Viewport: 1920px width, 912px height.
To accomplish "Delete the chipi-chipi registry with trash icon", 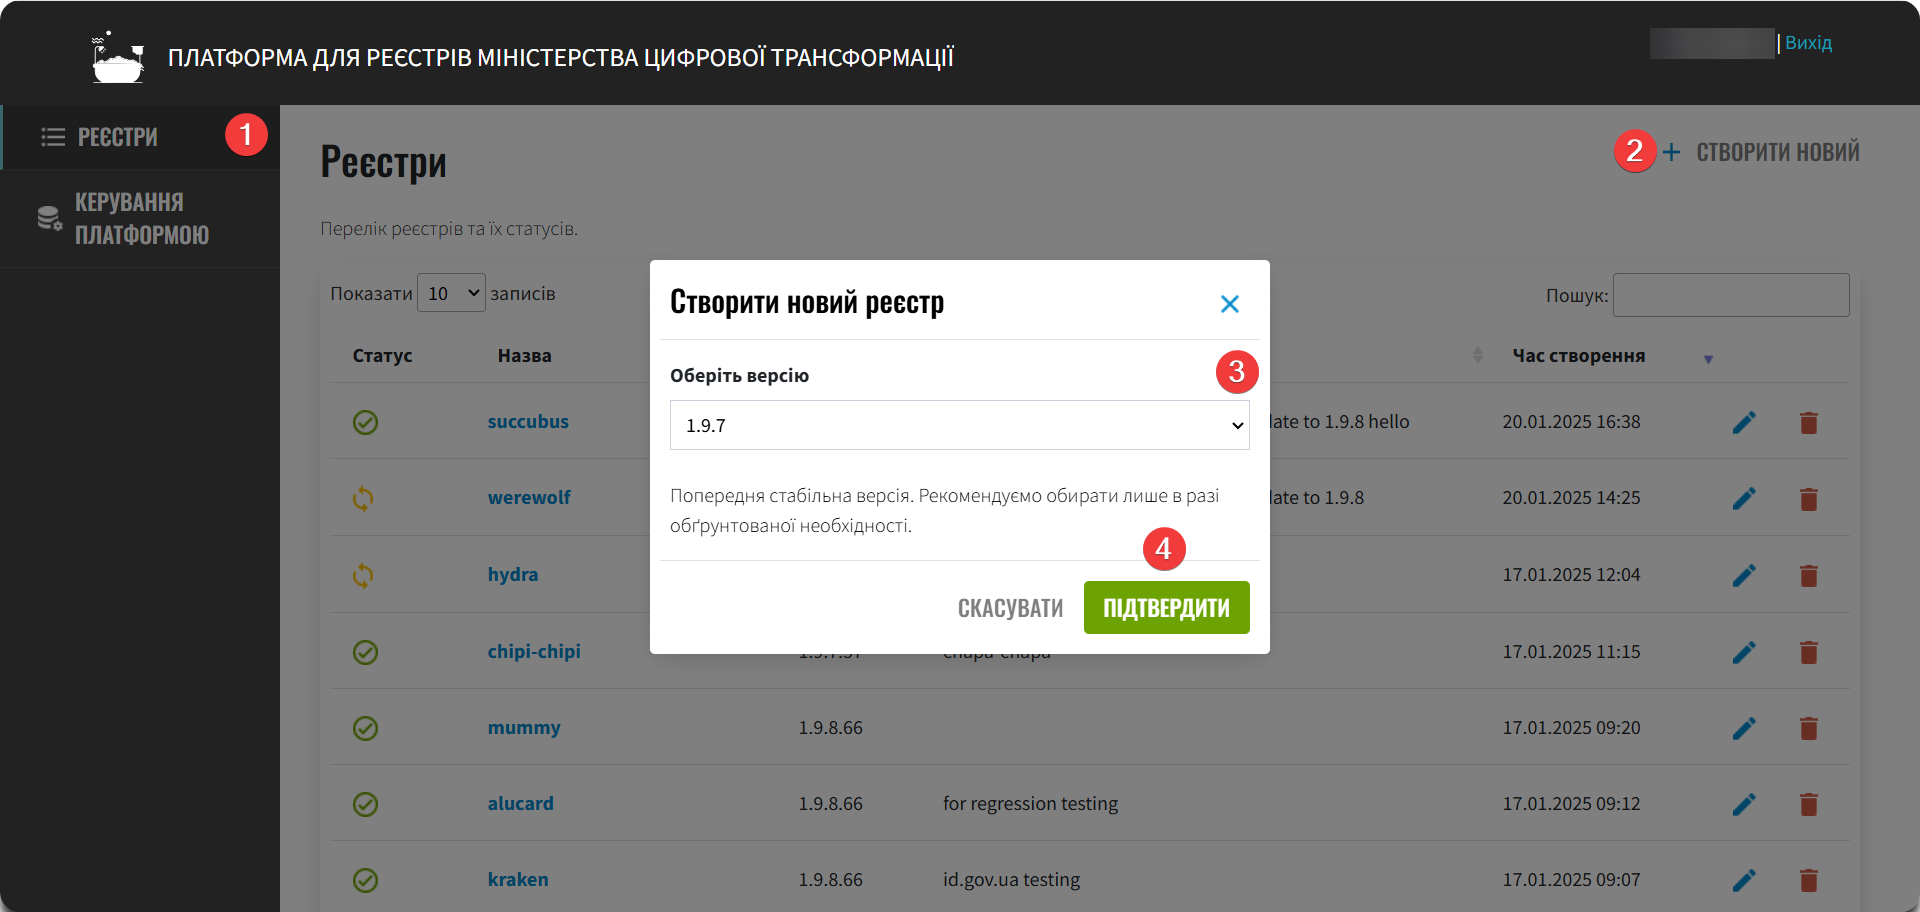I will [1809, 653].
